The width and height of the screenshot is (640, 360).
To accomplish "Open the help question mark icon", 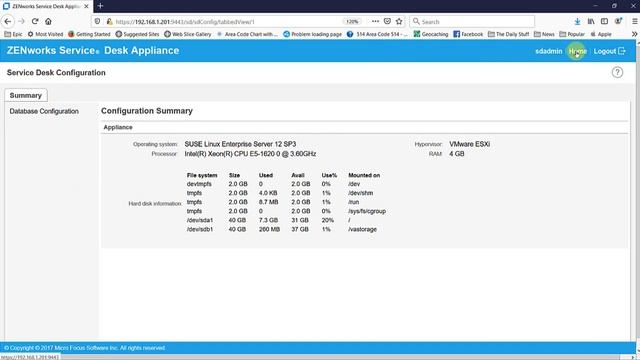I will (617, 72).
